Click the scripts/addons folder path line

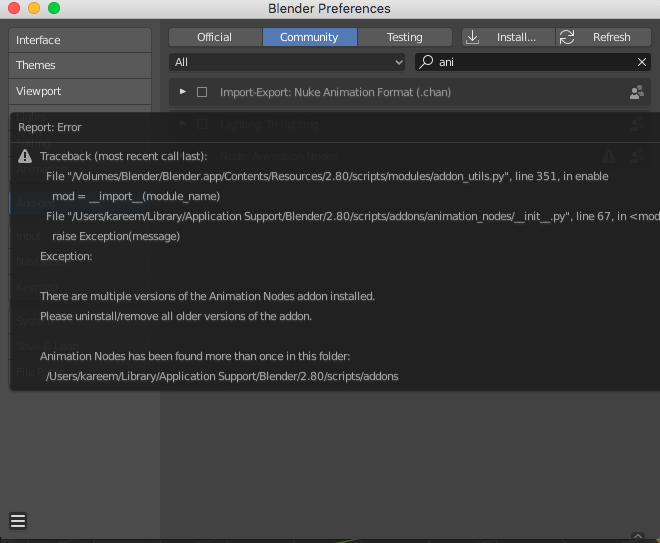(222, 376)
